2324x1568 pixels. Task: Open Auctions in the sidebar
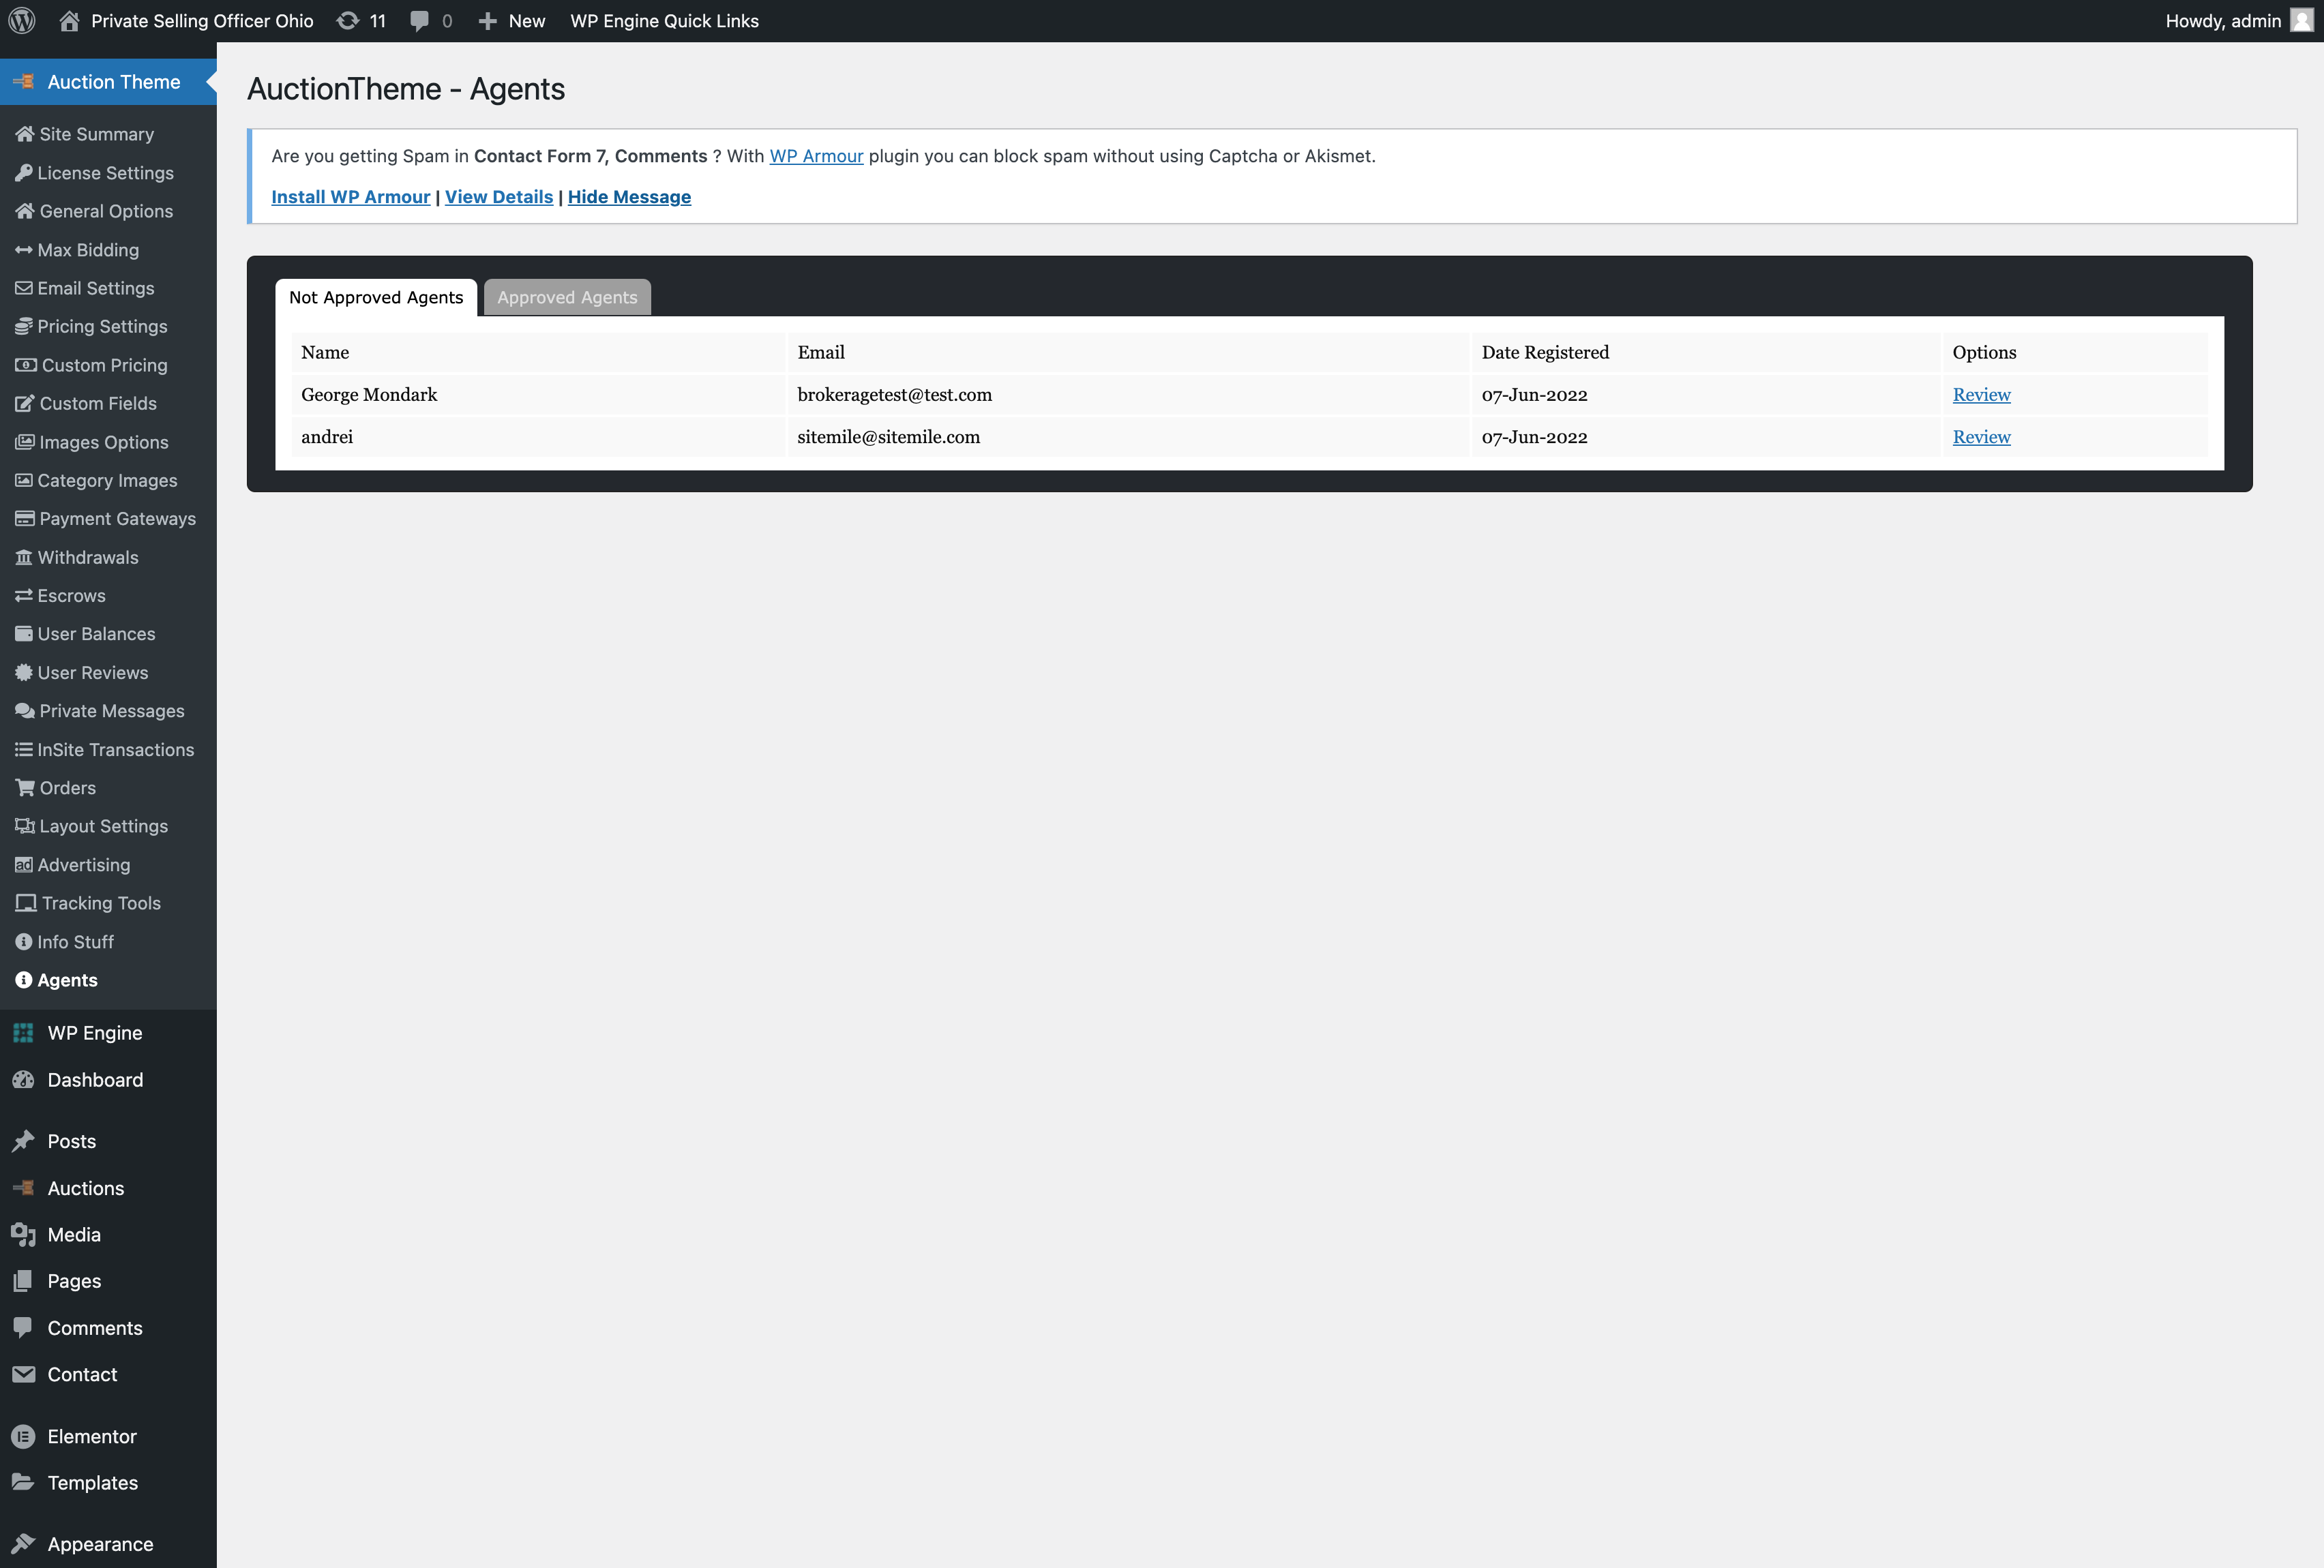[x=86, y=1188]
